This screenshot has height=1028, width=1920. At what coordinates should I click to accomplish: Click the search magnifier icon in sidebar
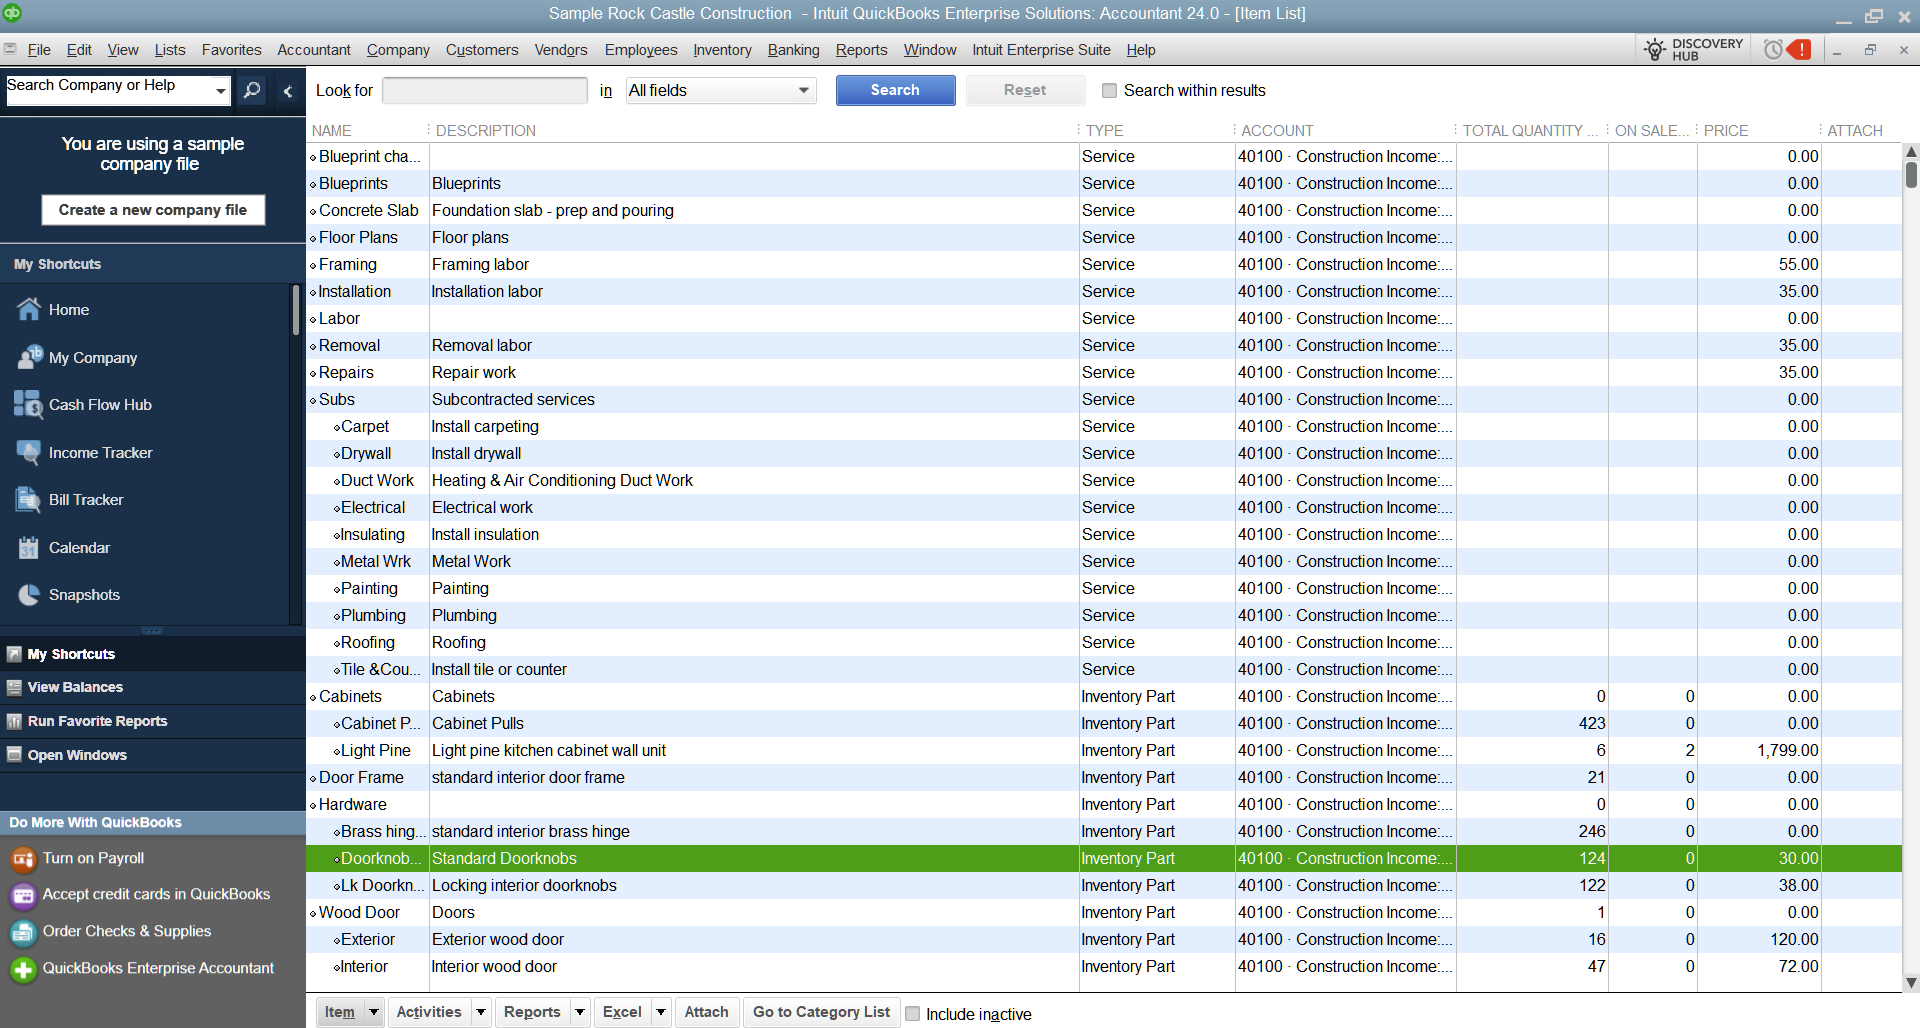click(x=253, y=91)
